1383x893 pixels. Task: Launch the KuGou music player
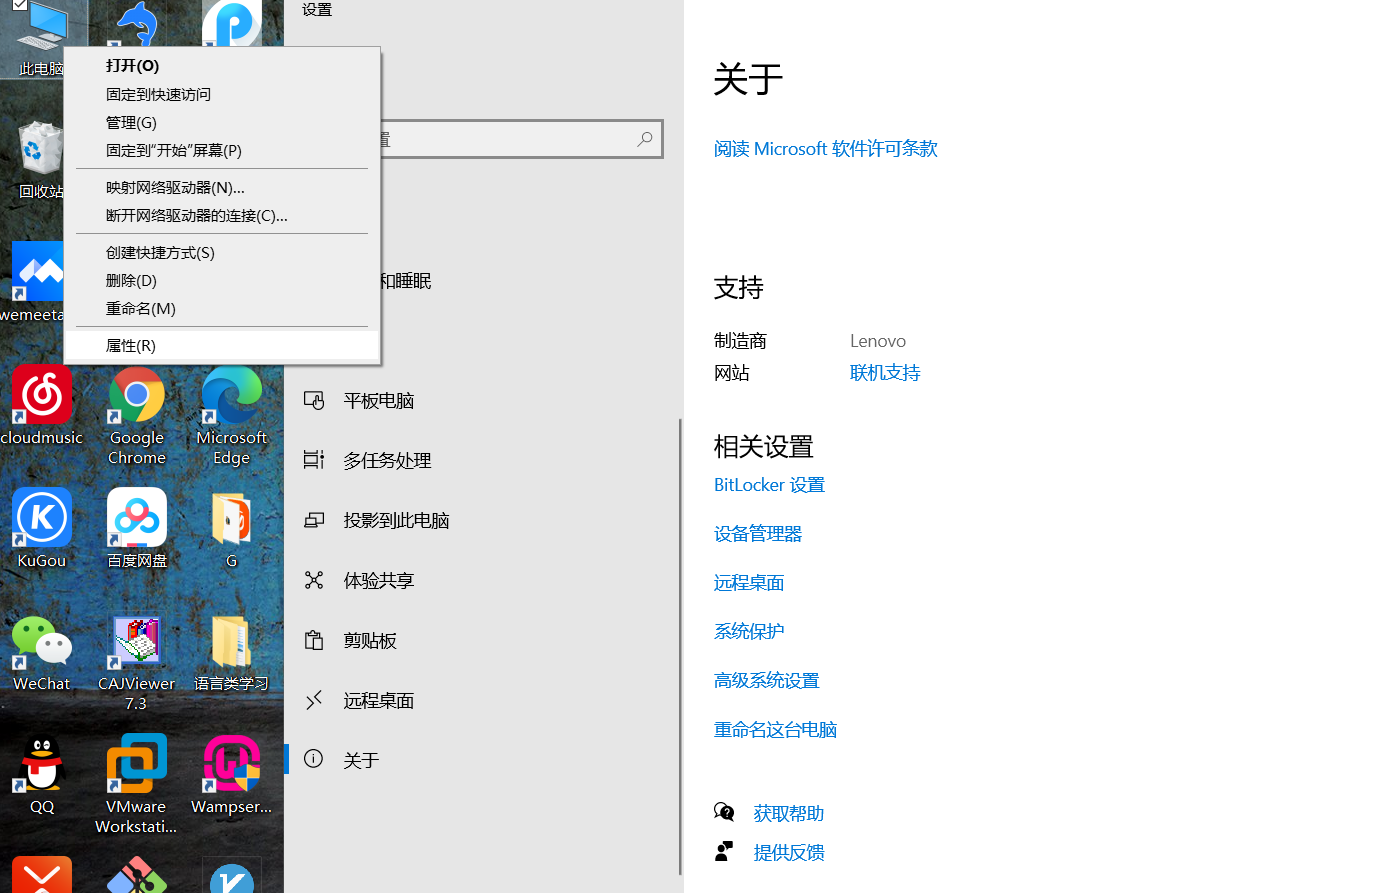tap(41, 517)
